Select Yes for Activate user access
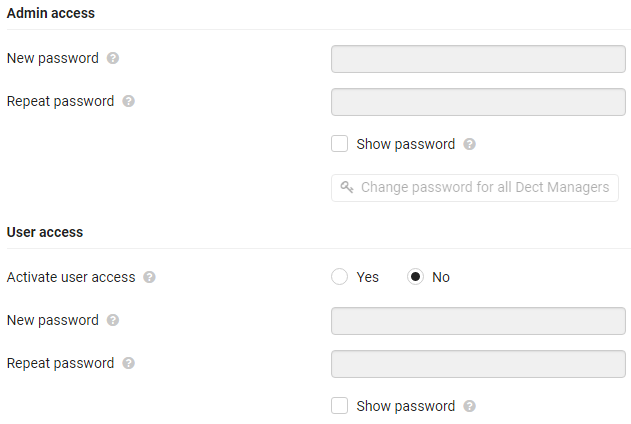 [340, 277]
